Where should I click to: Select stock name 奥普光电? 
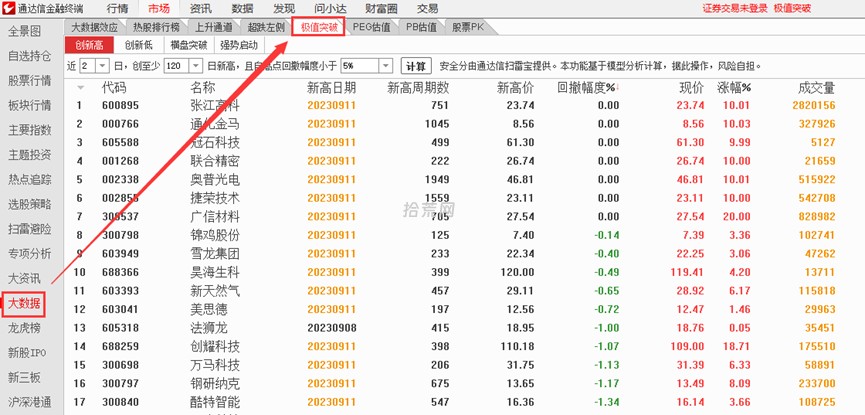(215, 179)
